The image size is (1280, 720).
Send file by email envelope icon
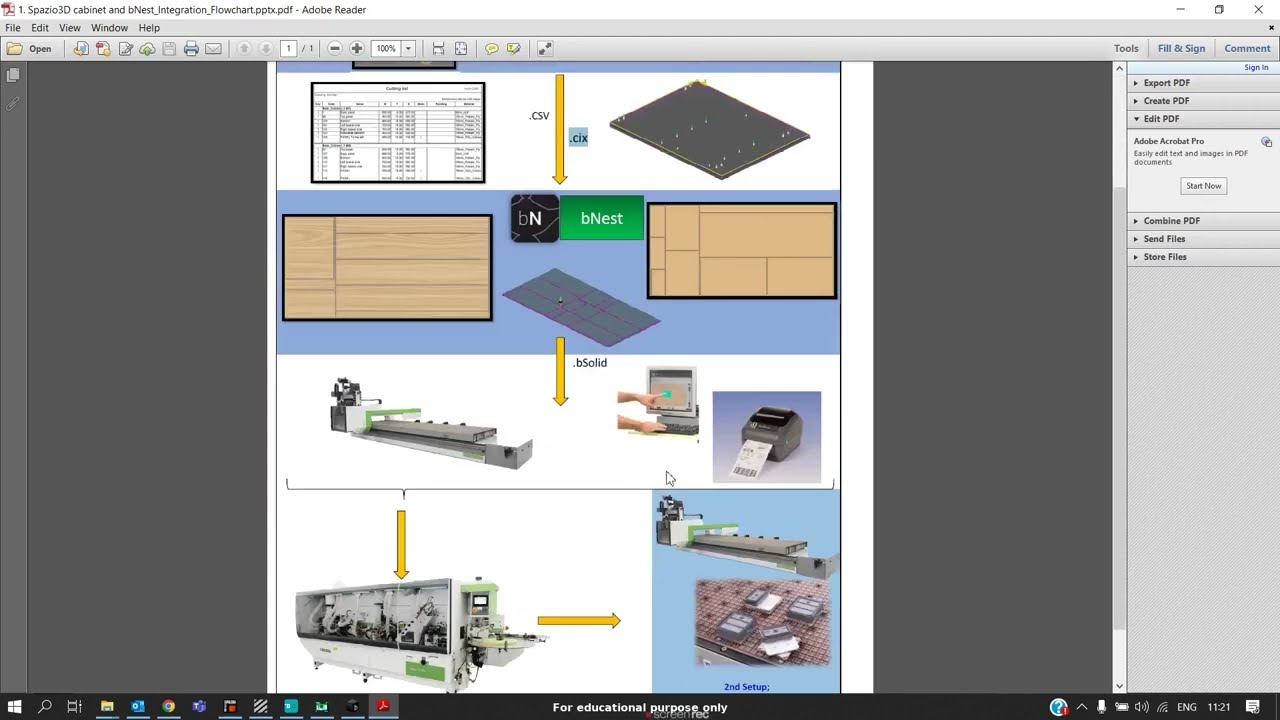point(213,48)
